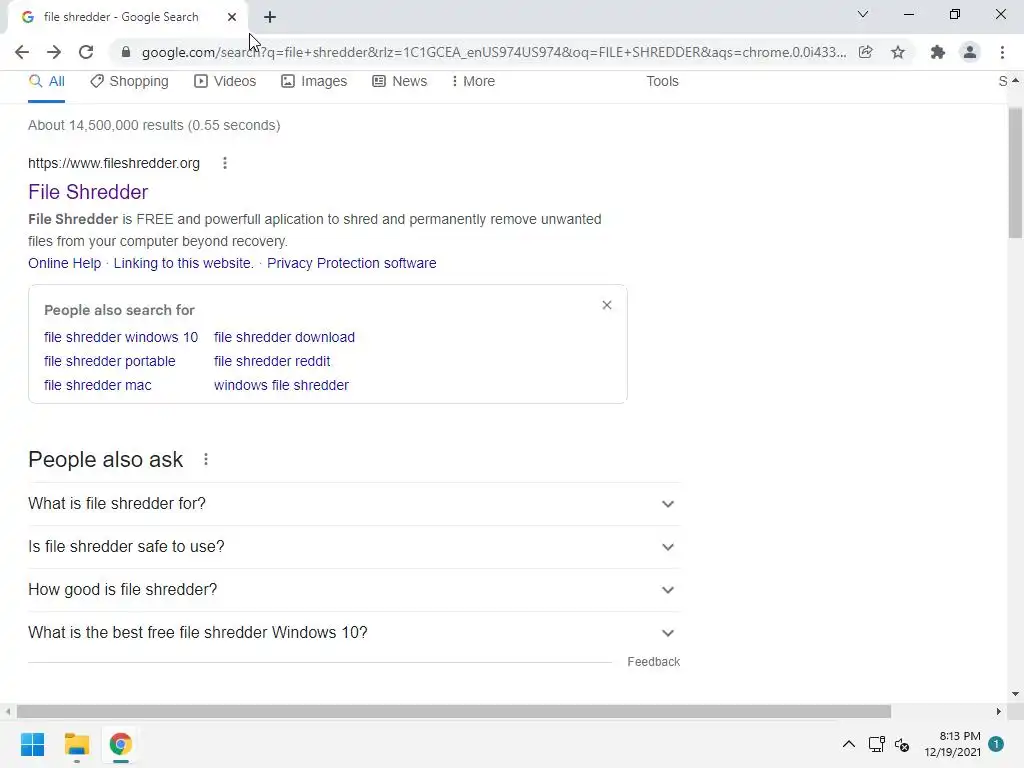Go back to the previous page
The width and height of the screenshot is (1024, 768).
(x=22, y=52)
